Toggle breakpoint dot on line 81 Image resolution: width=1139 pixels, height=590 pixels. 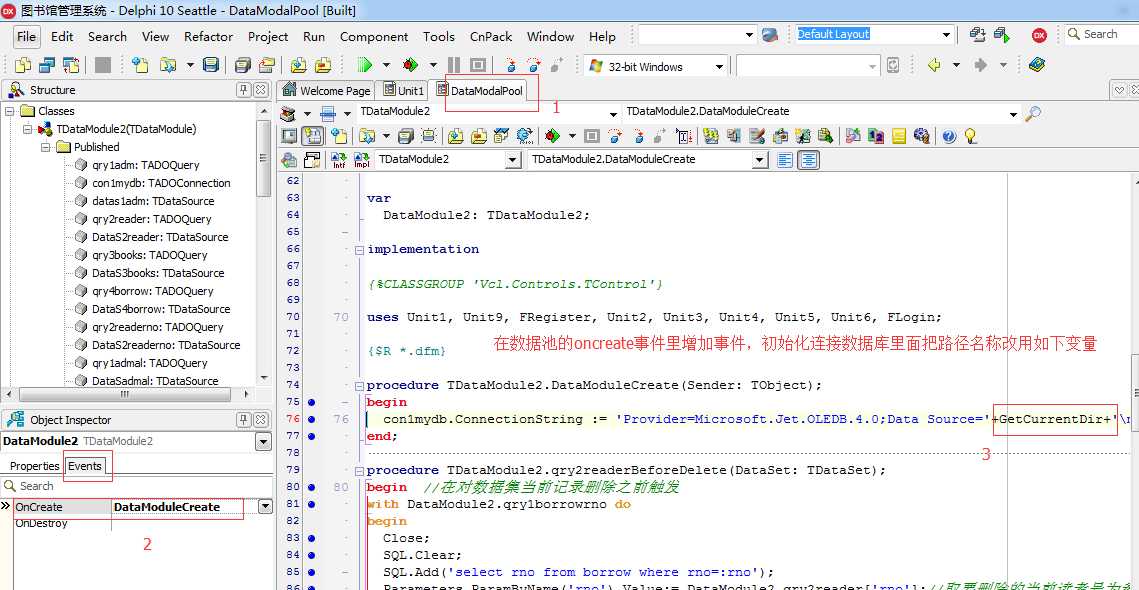(311, 504)
